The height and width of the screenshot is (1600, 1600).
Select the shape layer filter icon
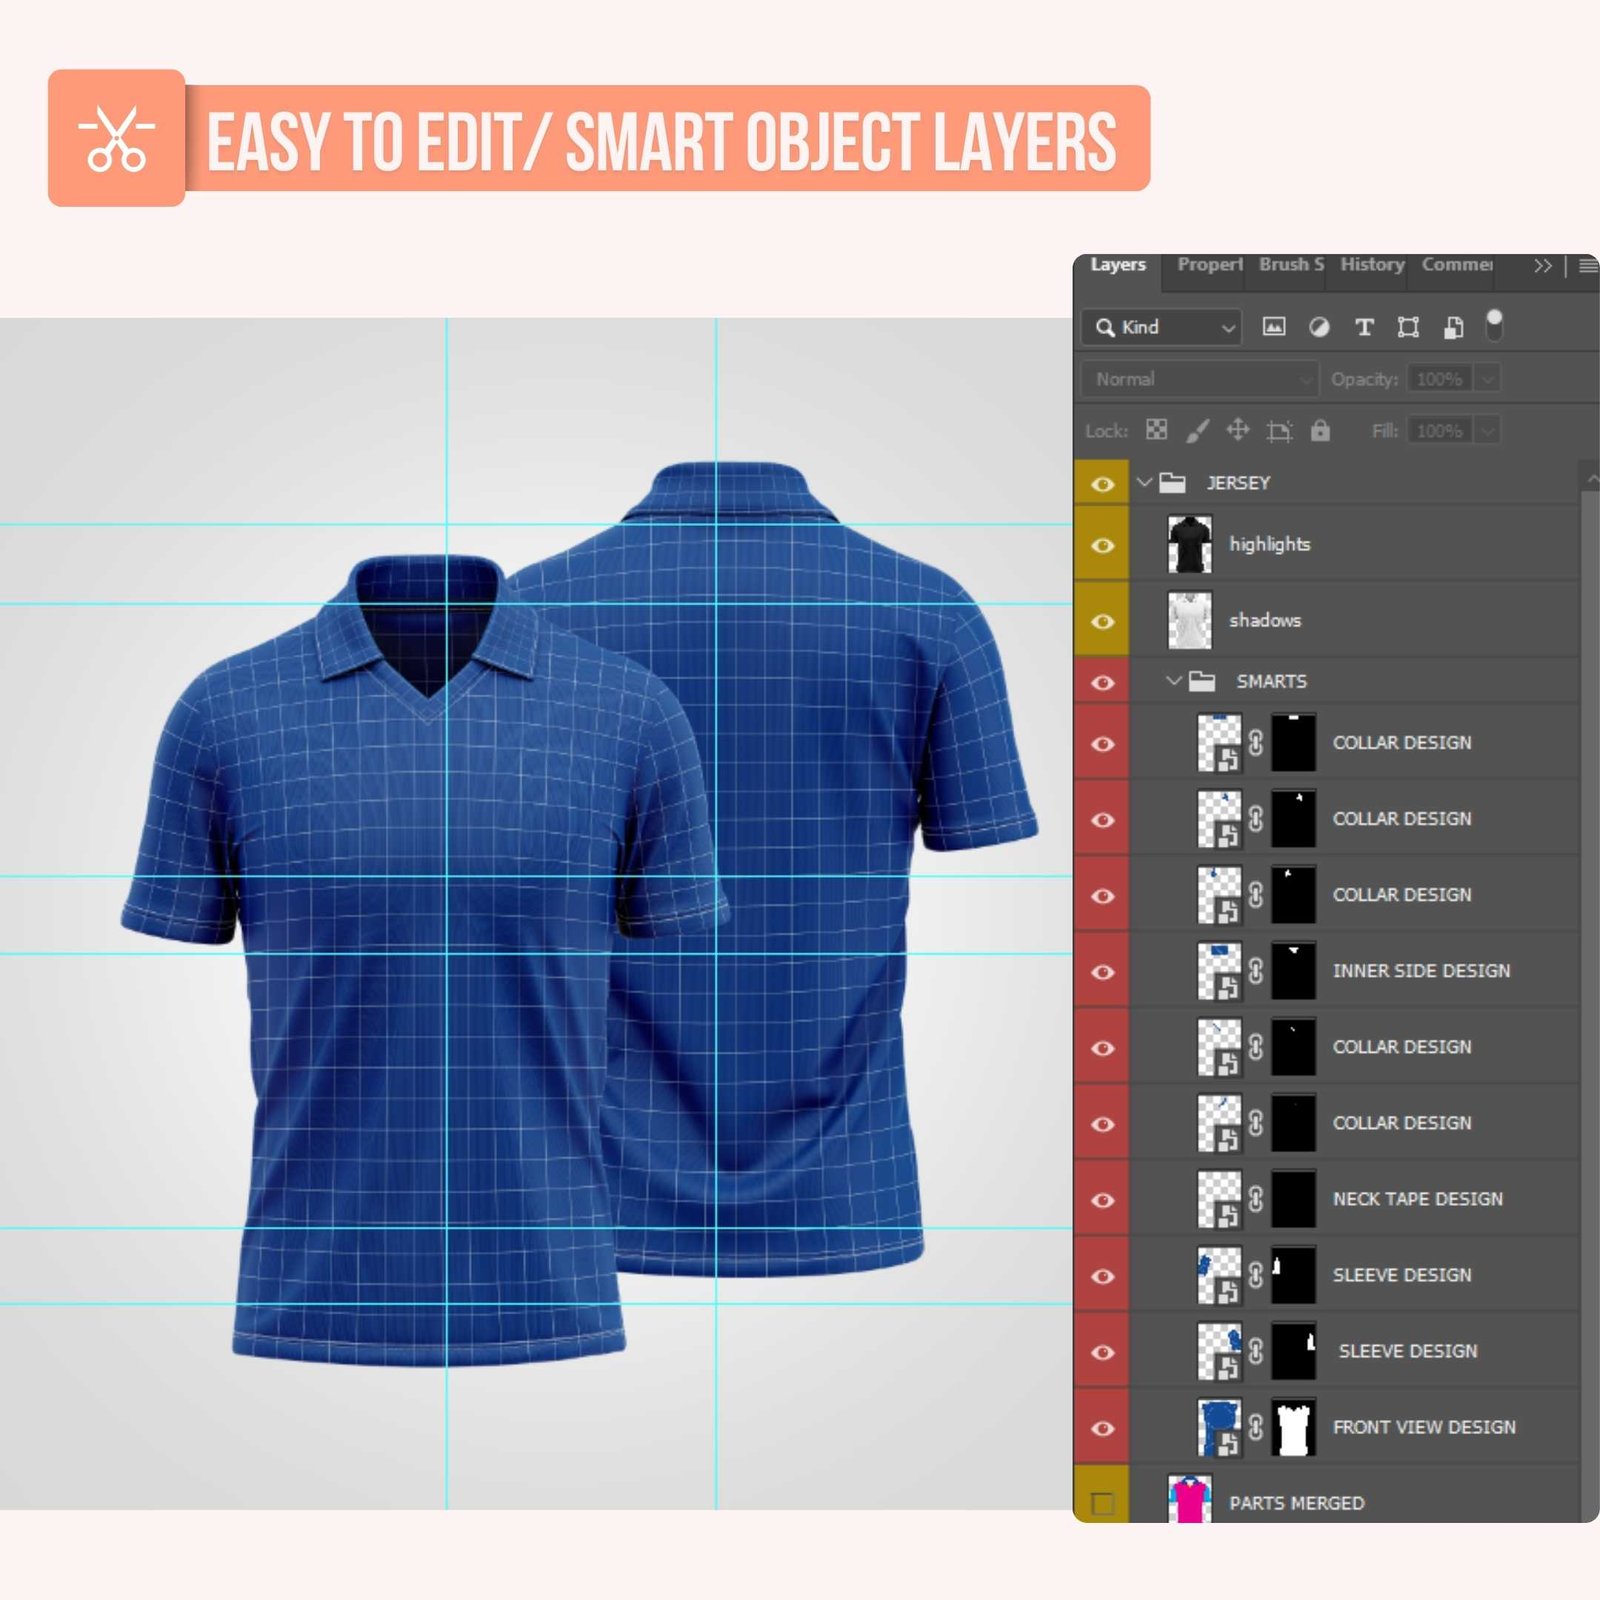coord(1408,327)
